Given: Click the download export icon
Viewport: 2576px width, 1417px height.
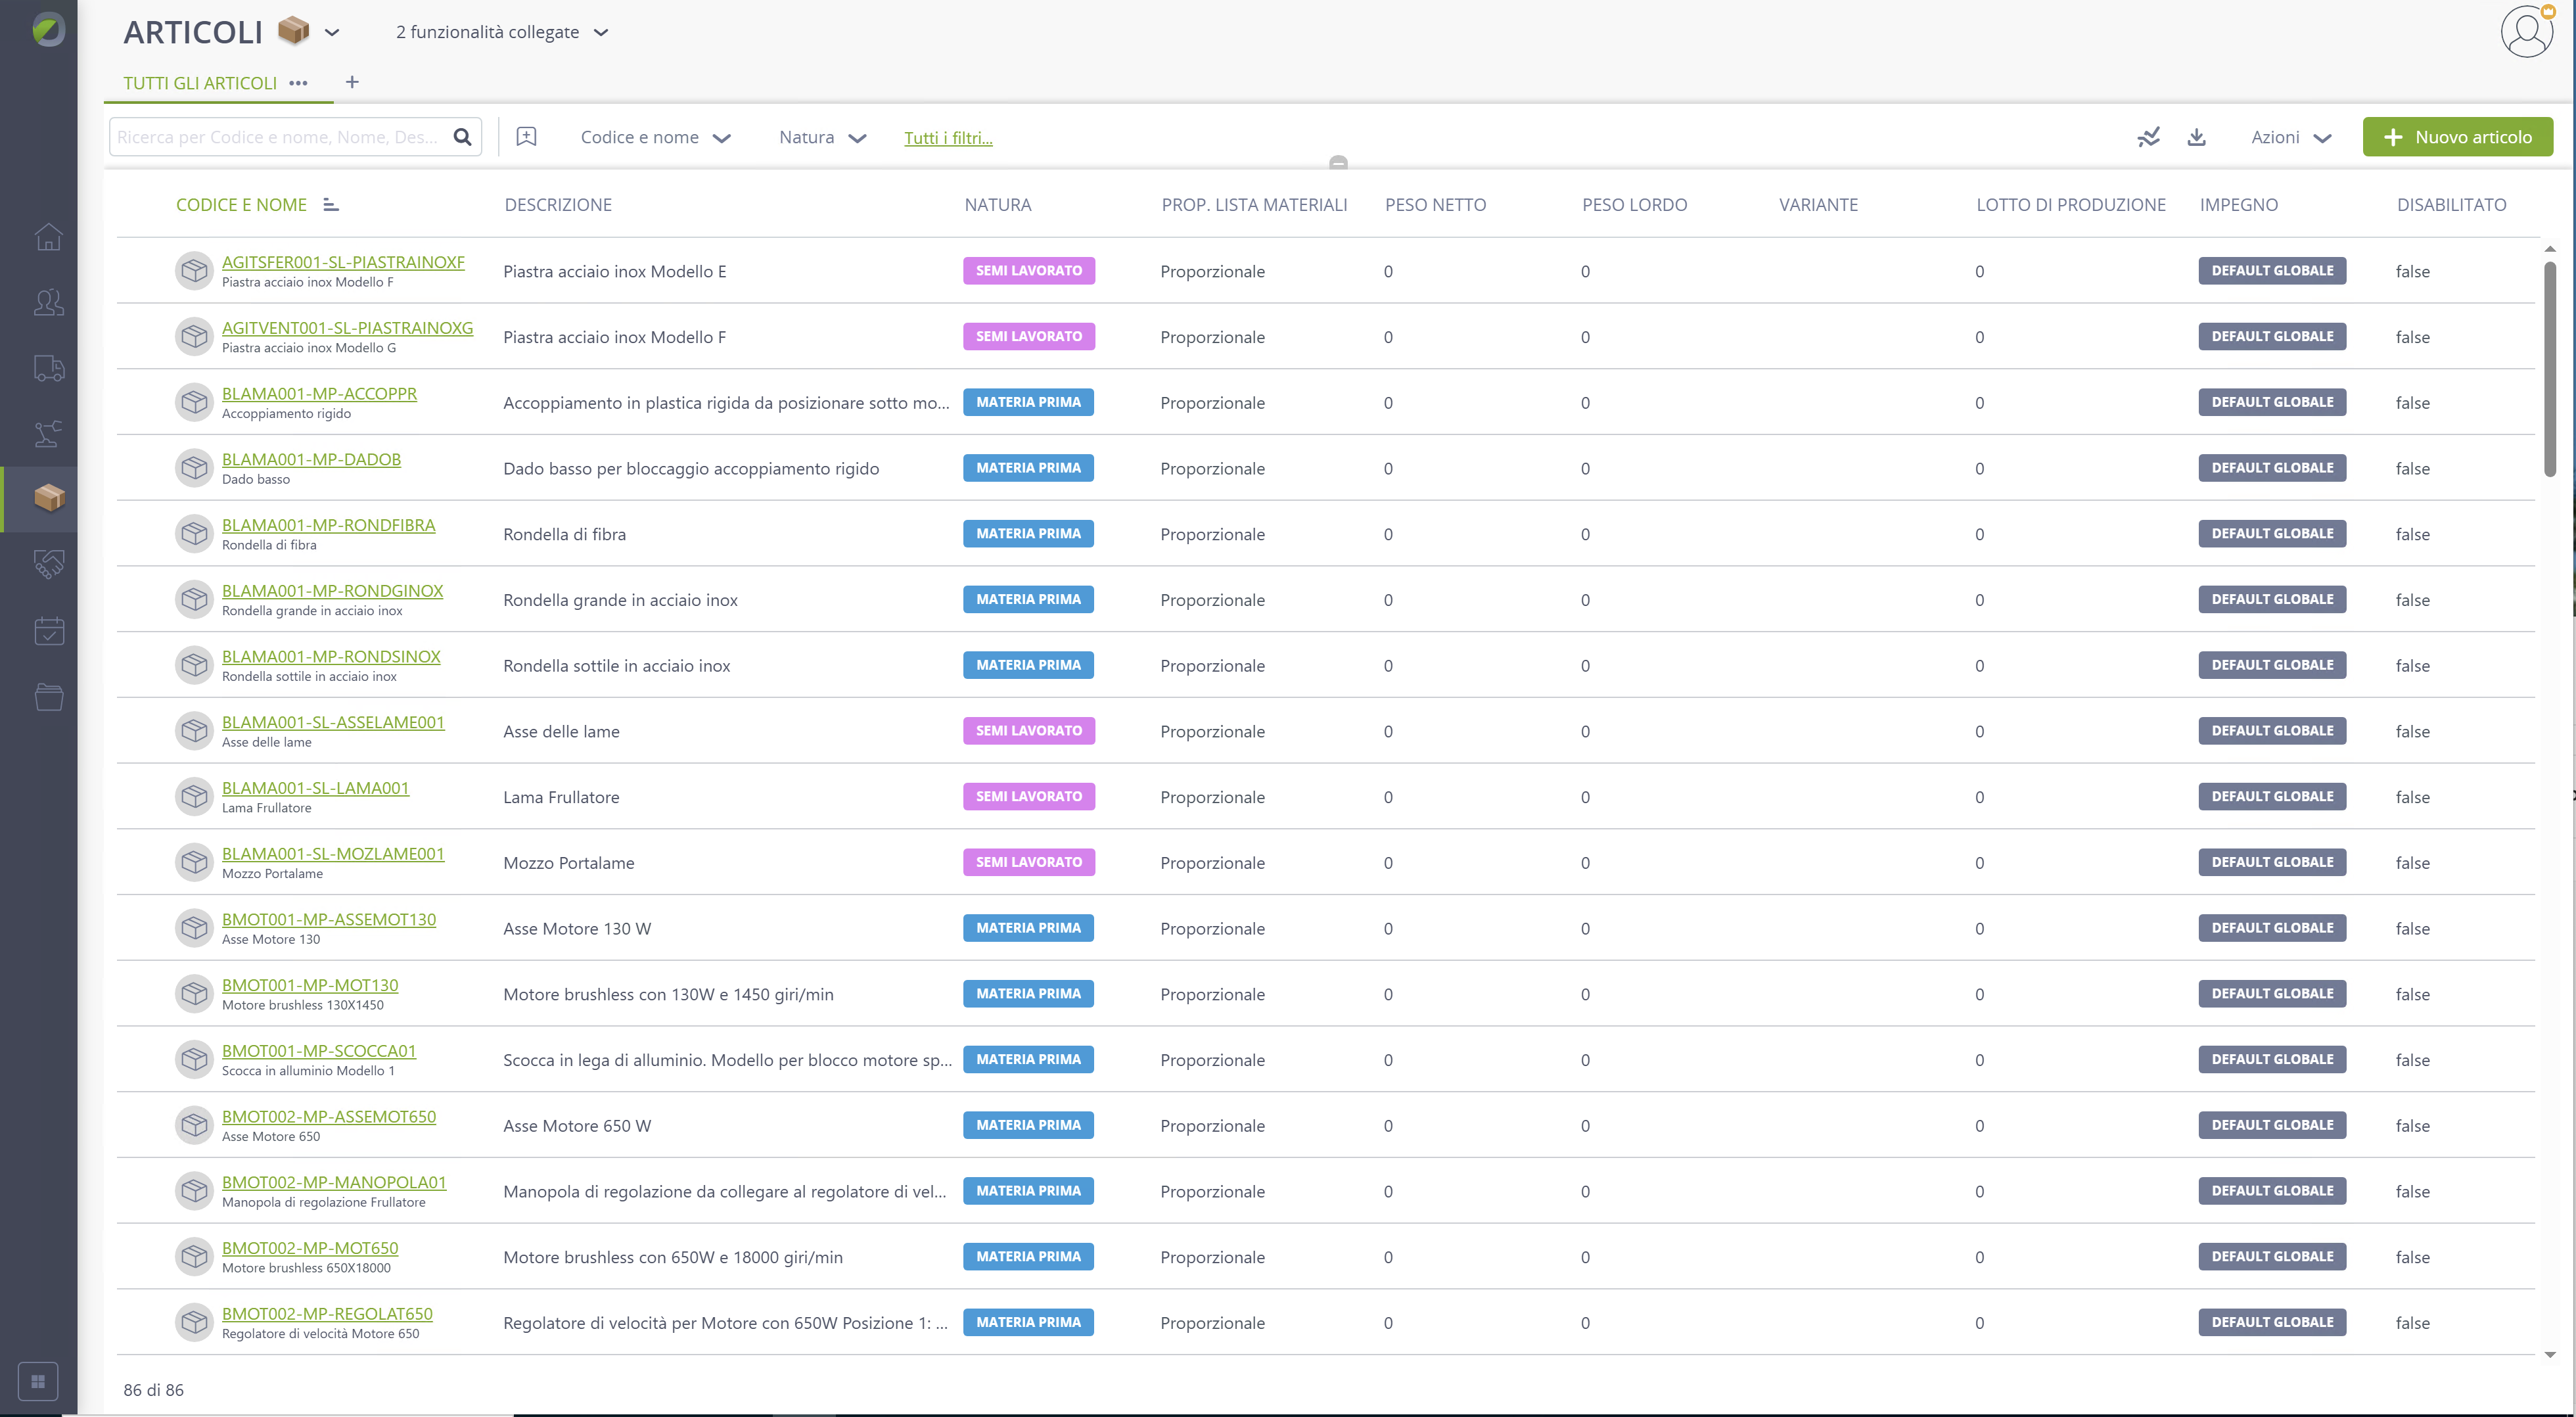Looking at the screenshot, I should tap(2196, 137).
